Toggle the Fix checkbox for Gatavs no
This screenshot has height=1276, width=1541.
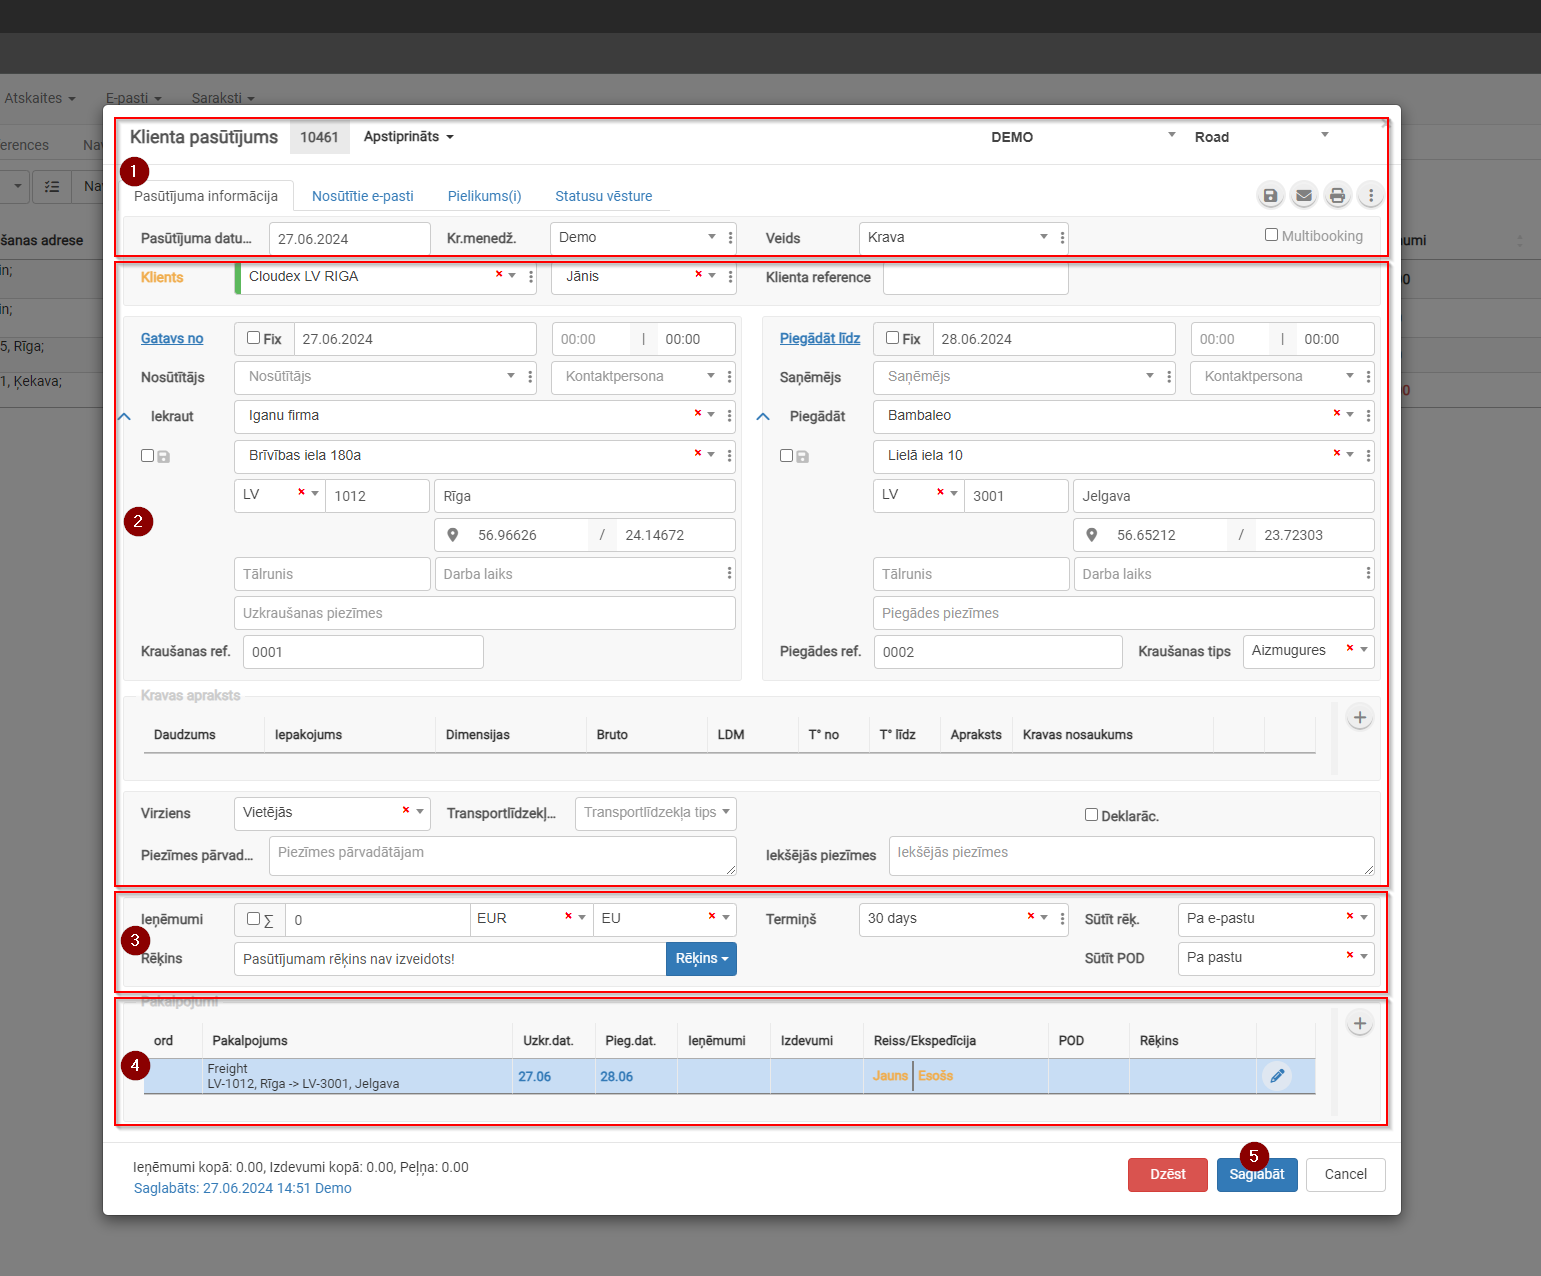(x=253, y=338)
